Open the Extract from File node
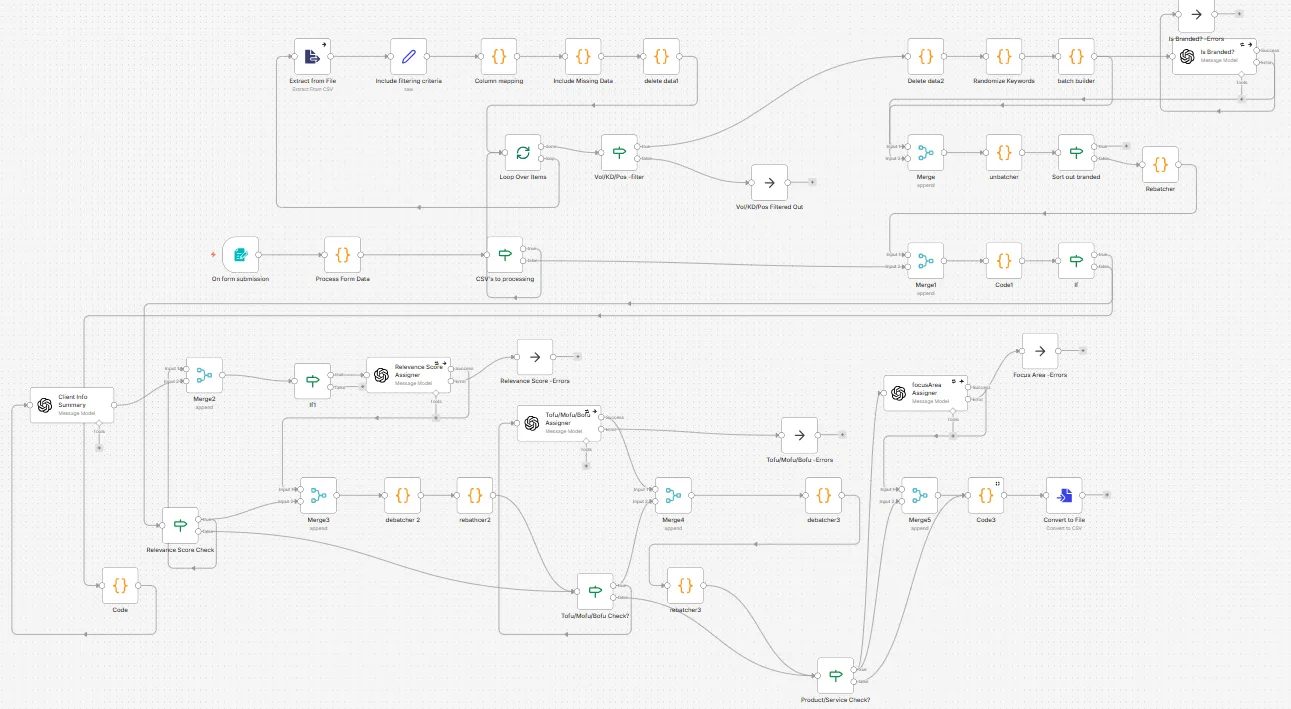The height and width of the screenshot is (709, 1291). click(311, 57)
